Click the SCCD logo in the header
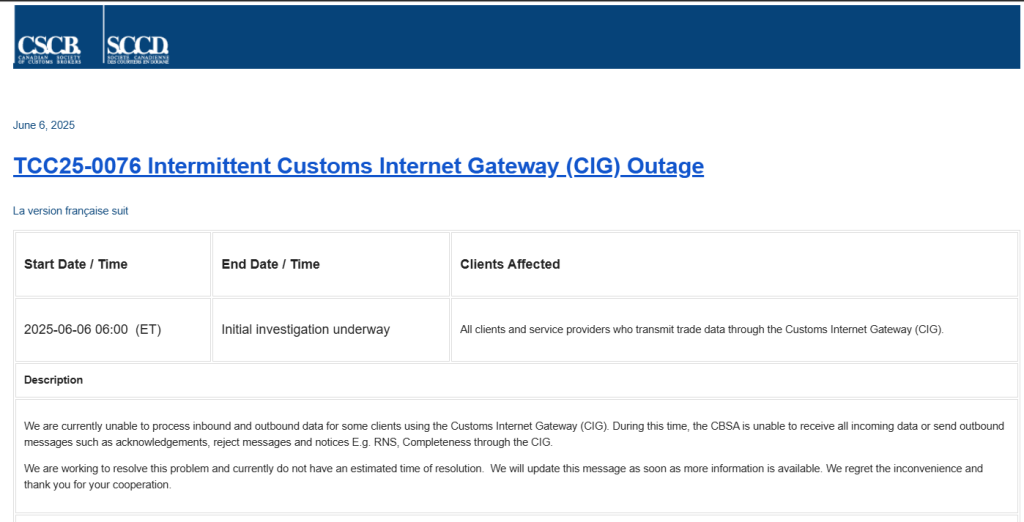Image resolution: width=1024 pixels, height=522 pixels. 137,49
